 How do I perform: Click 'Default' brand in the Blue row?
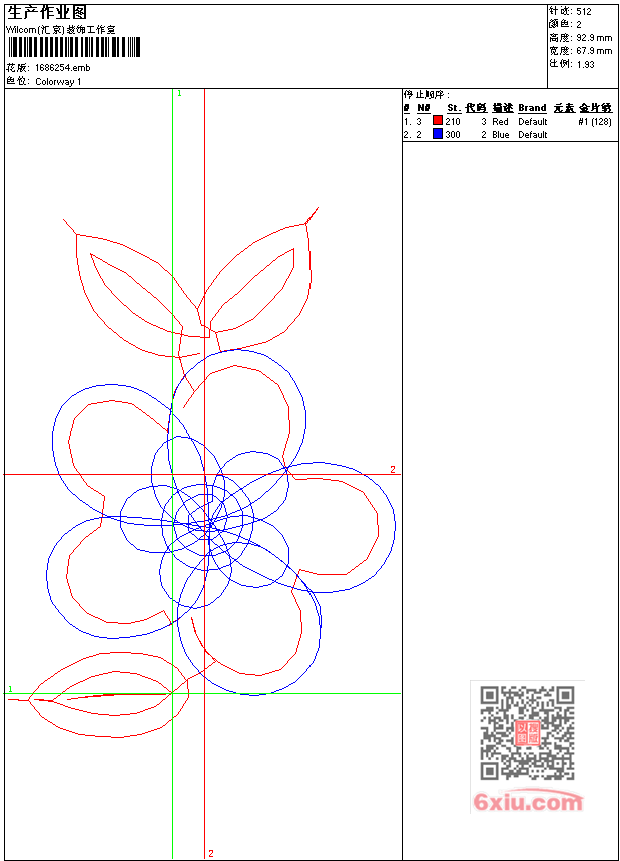(533, 135)
